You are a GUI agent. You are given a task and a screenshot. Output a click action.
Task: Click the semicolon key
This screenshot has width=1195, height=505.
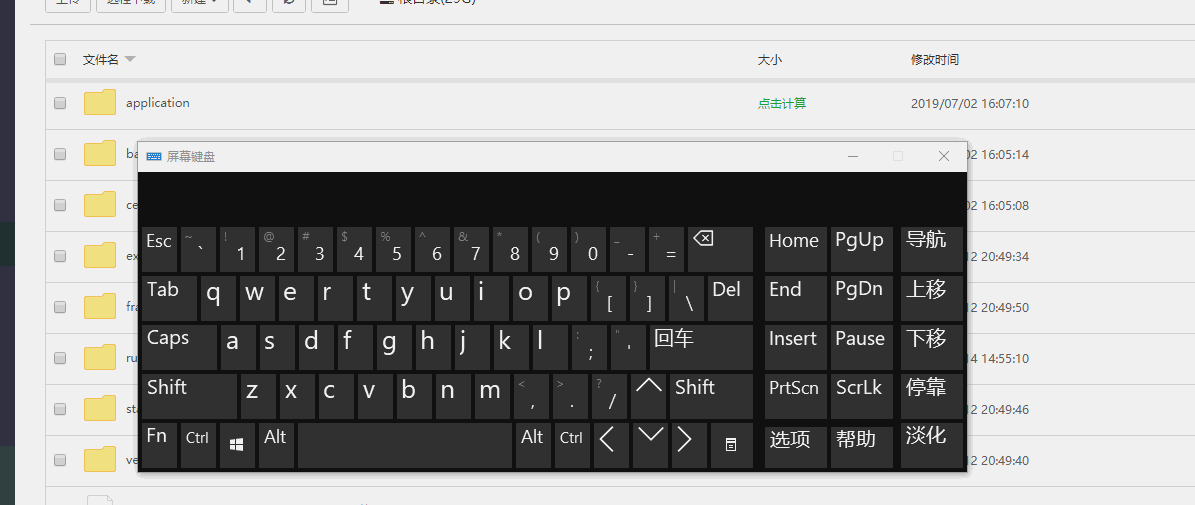pos(589,347)
